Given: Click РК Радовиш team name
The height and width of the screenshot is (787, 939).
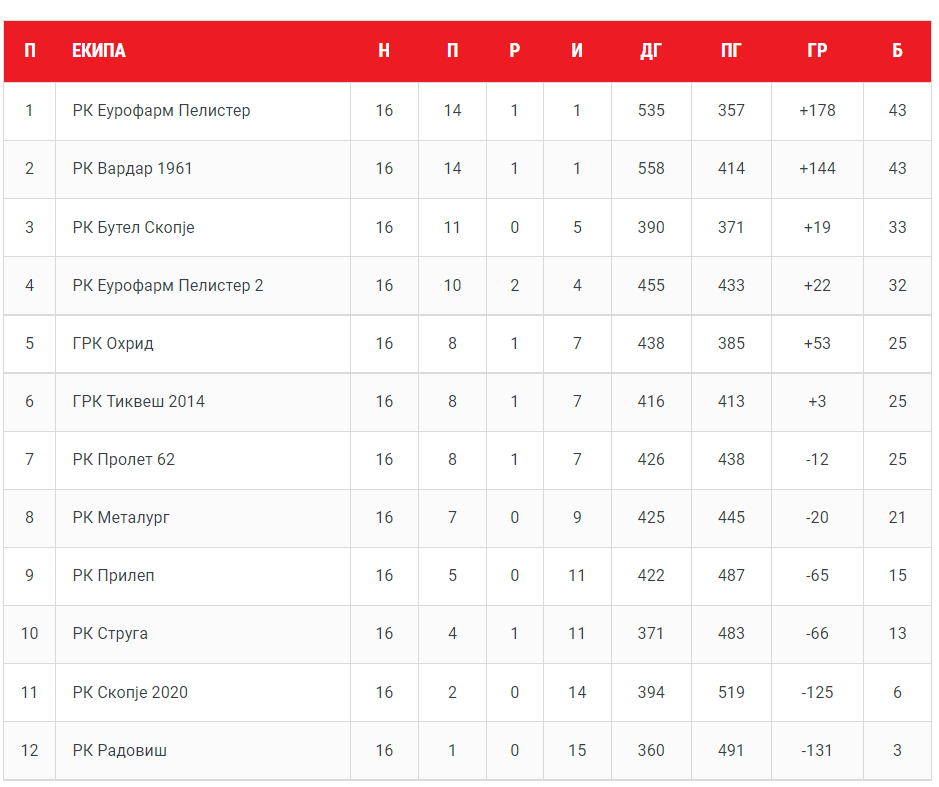Looking at the screenshot, I should 119,750.
